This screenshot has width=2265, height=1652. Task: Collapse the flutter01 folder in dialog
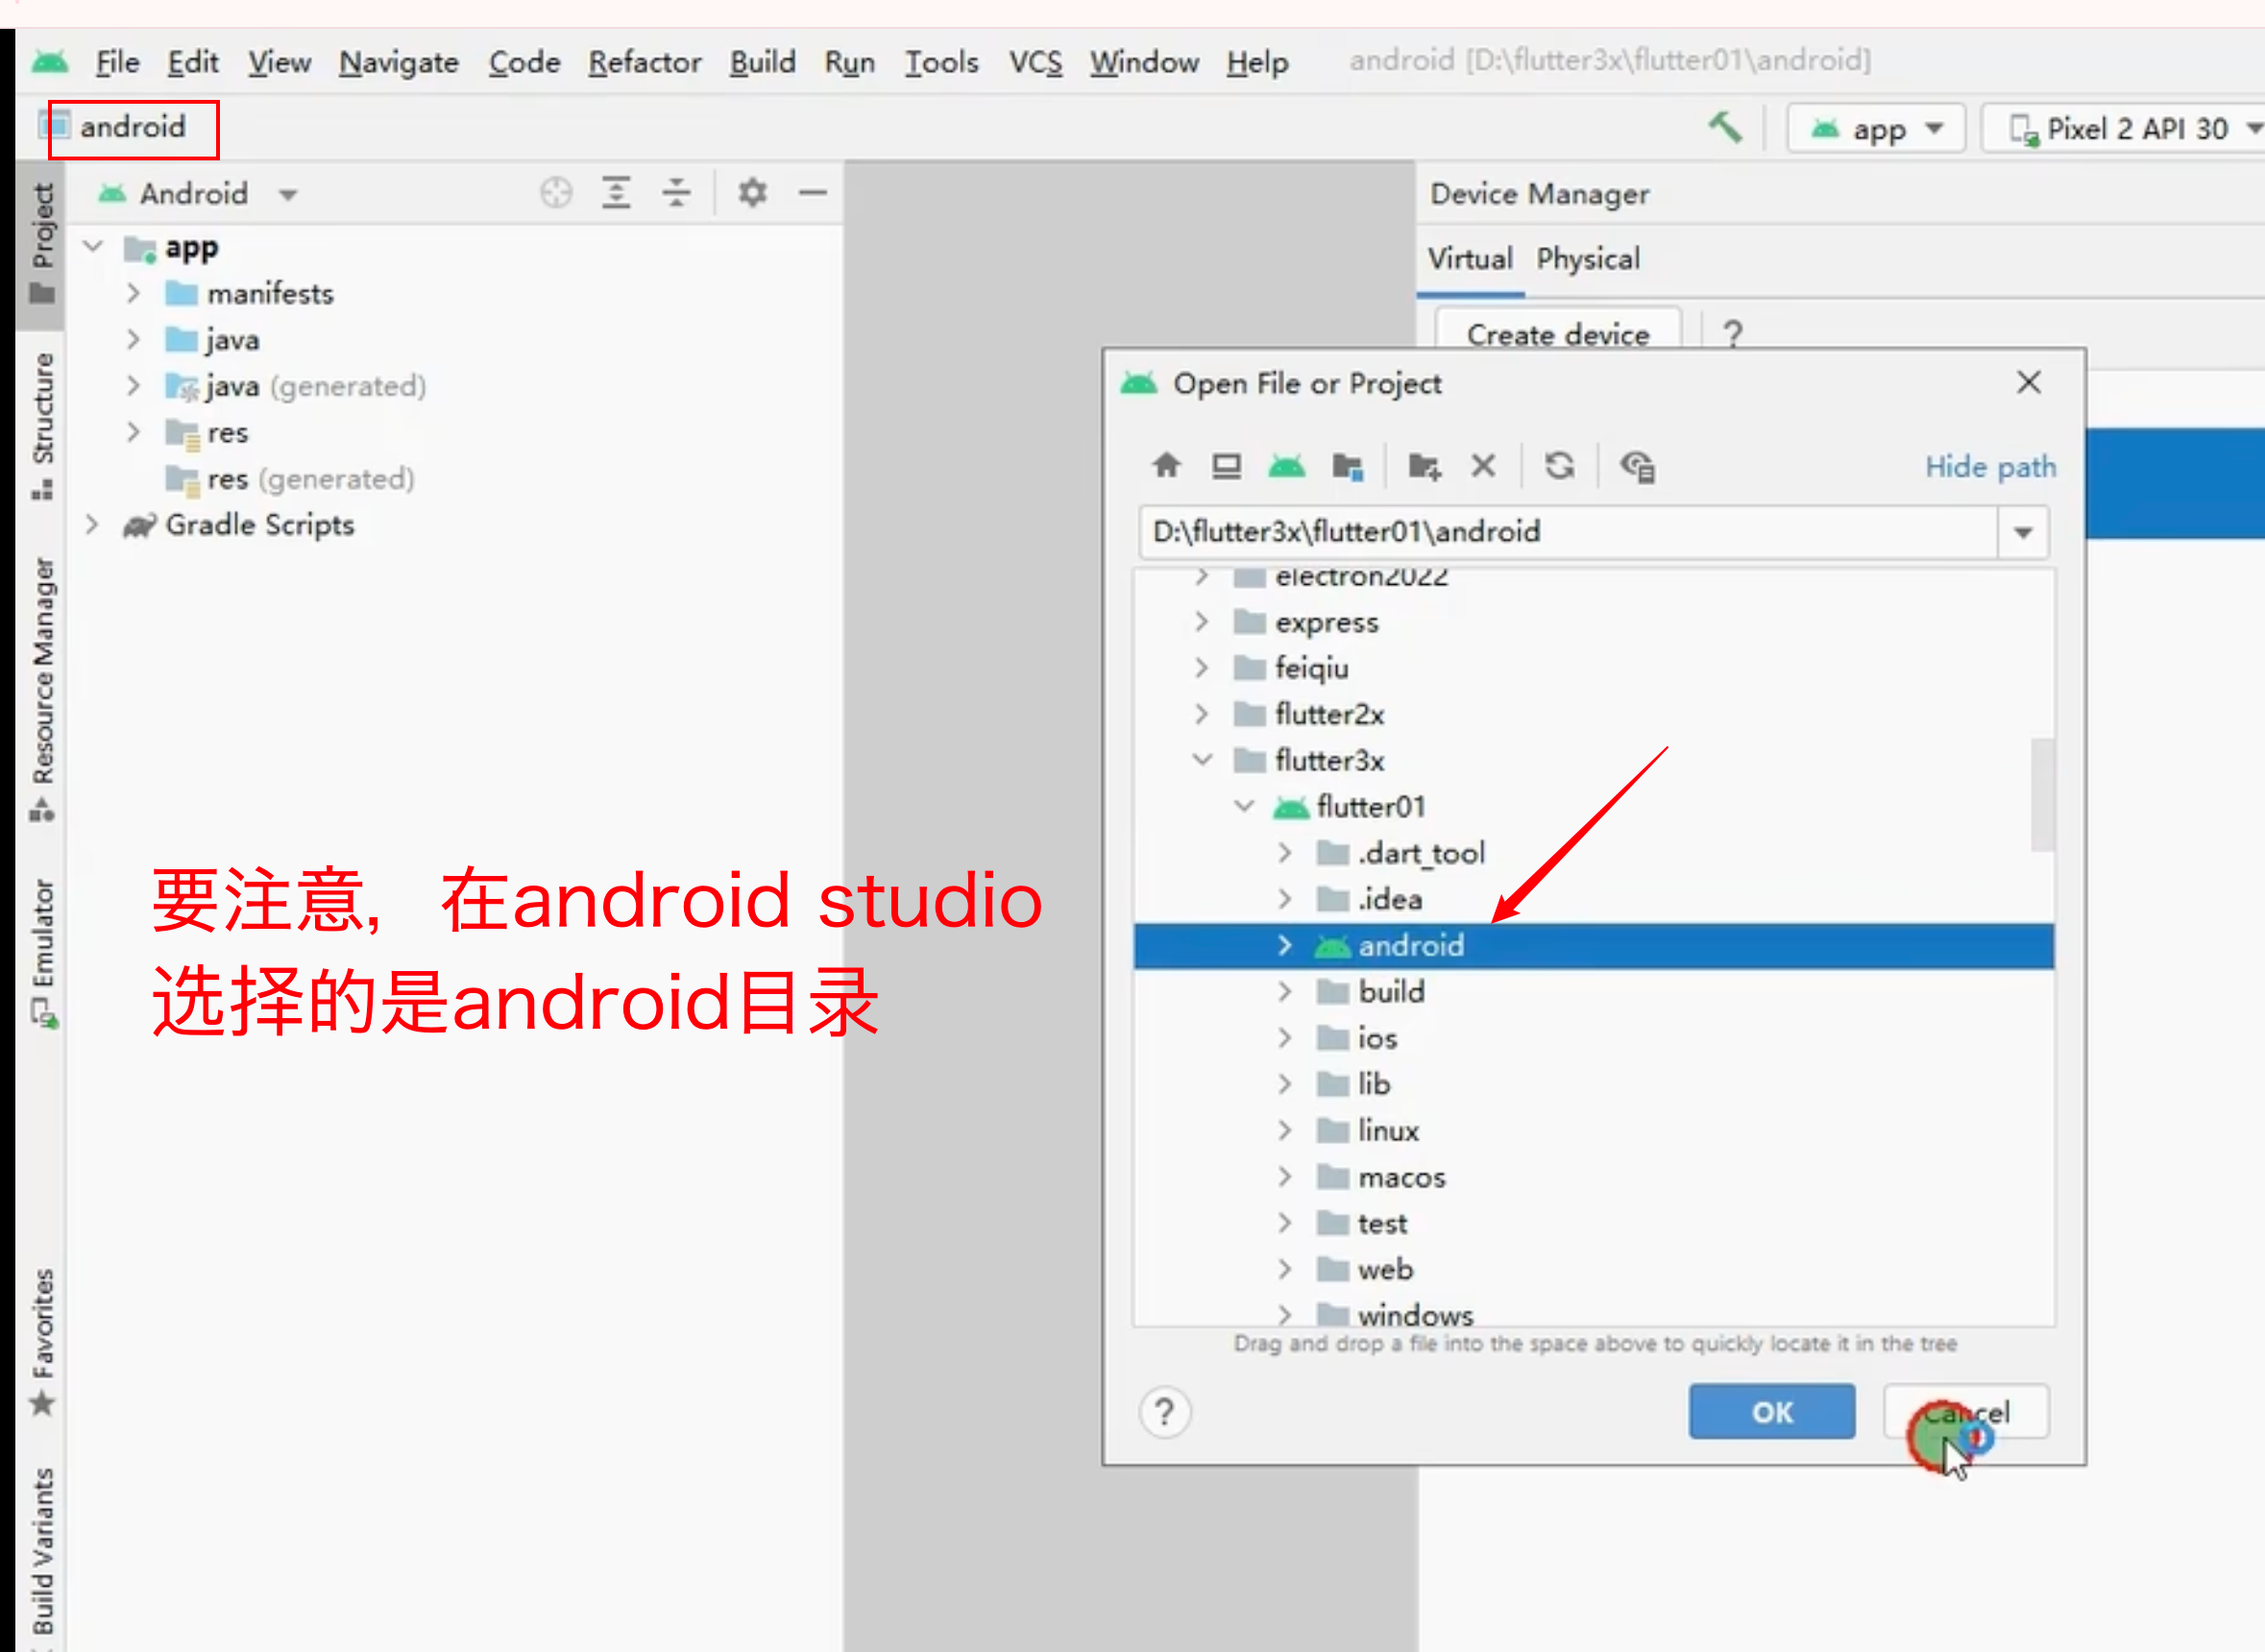(x=1244, y=806)
